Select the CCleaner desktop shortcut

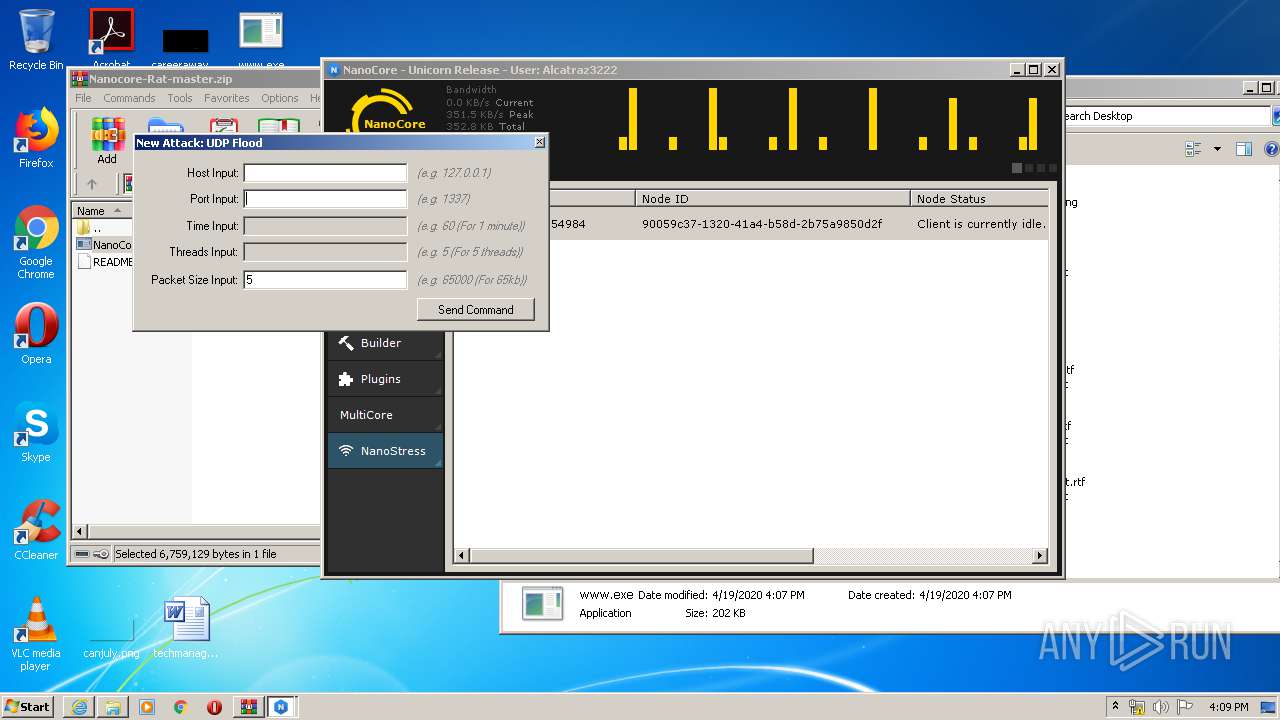(x=36, y=530)
